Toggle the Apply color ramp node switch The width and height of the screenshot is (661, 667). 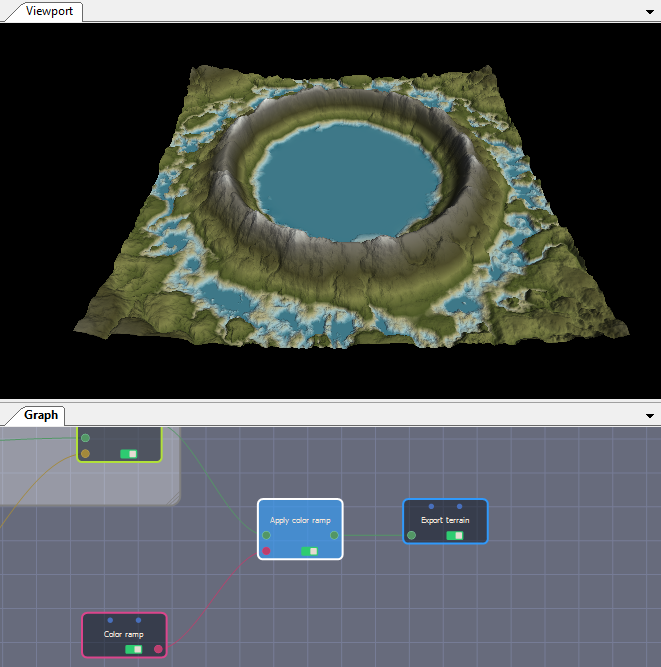coord(309,551)
